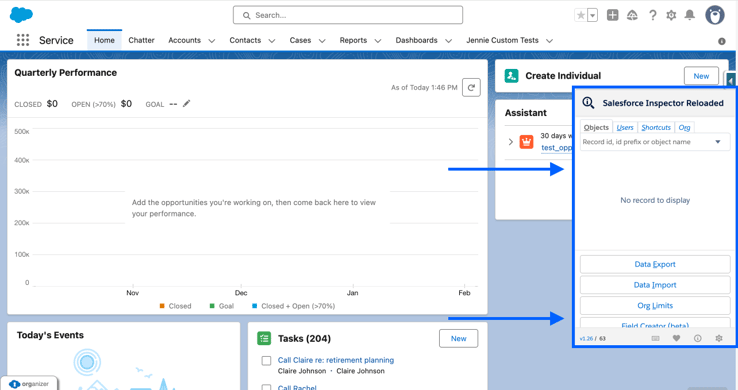This screenshot has width=738, height=390.
Task: Open the Chatter tab
Action: (141, 40)
